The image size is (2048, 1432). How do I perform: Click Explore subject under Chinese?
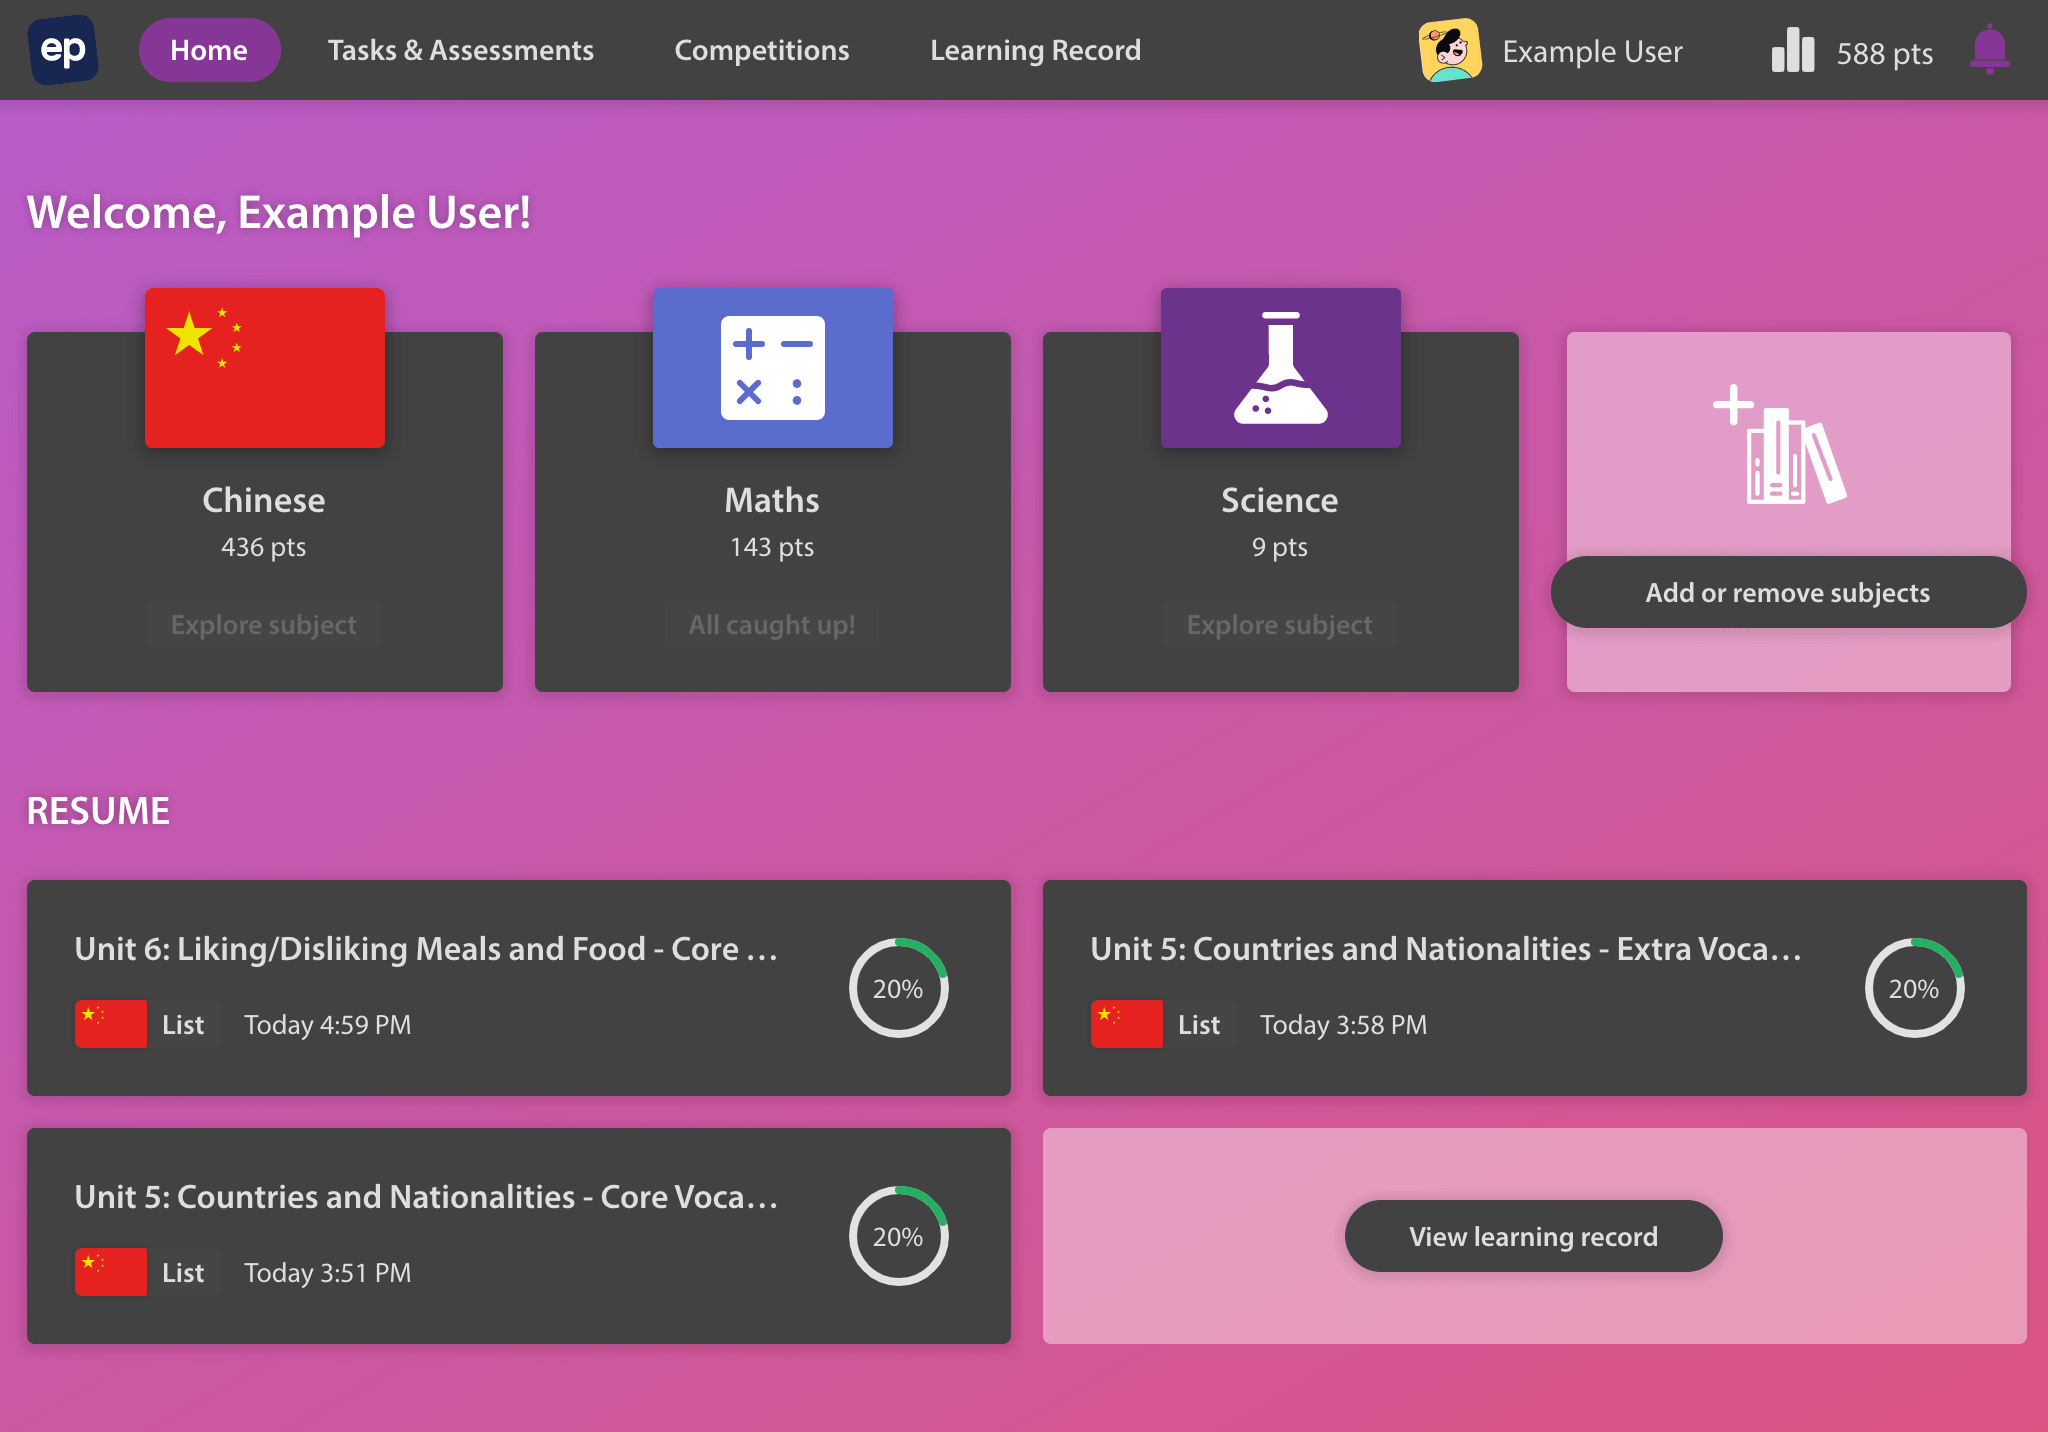tap(264, 625)
